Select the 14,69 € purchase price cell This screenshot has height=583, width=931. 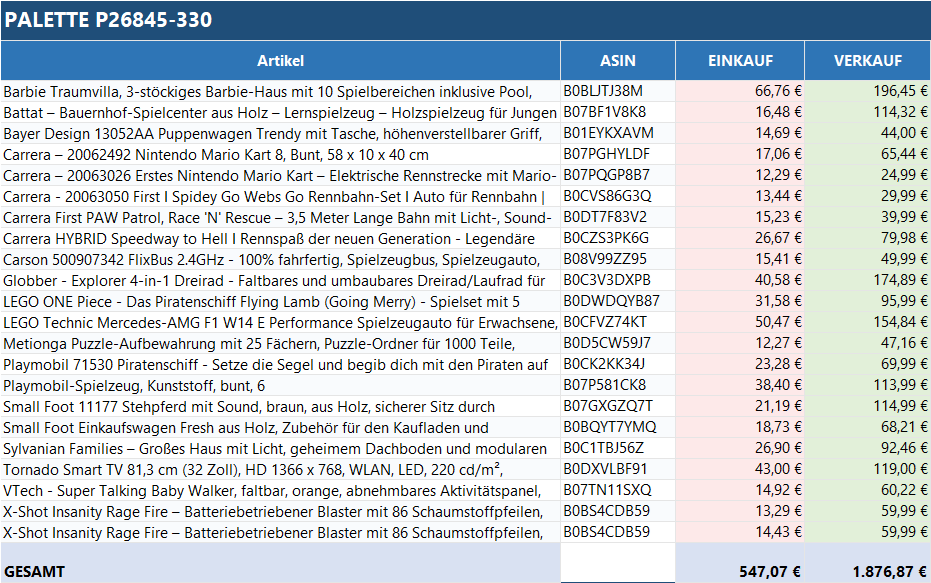pos(740,133)
